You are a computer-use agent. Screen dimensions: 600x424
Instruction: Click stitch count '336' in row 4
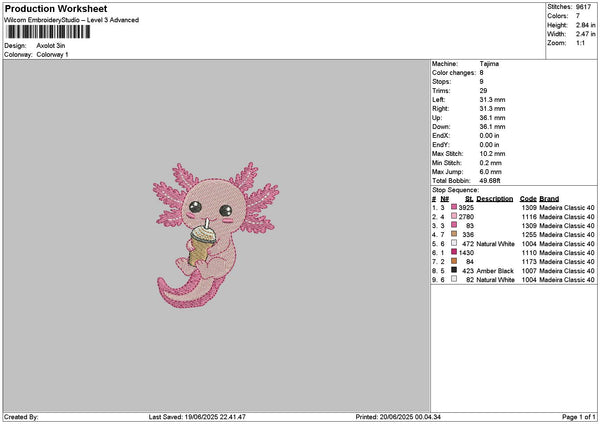pyautogui.click(x=468, y=235)
